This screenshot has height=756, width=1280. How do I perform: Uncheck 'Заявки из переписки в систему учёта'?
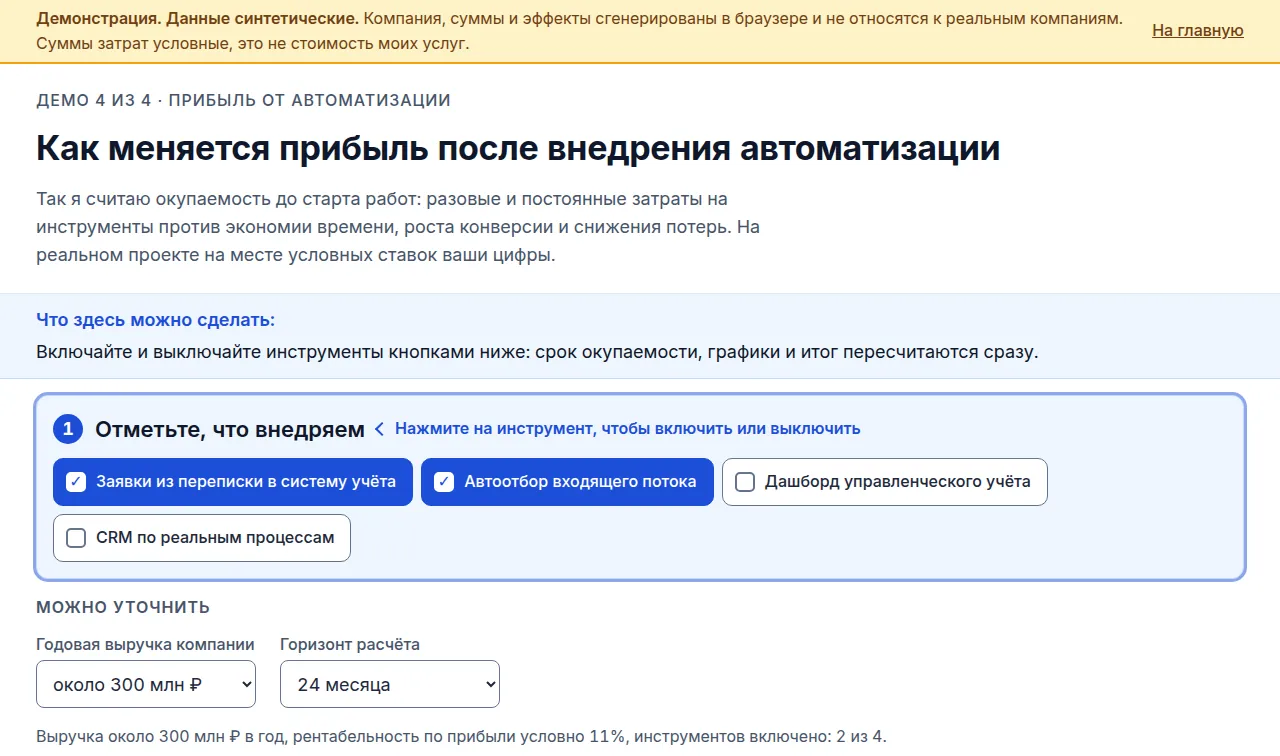click(233, 482)
